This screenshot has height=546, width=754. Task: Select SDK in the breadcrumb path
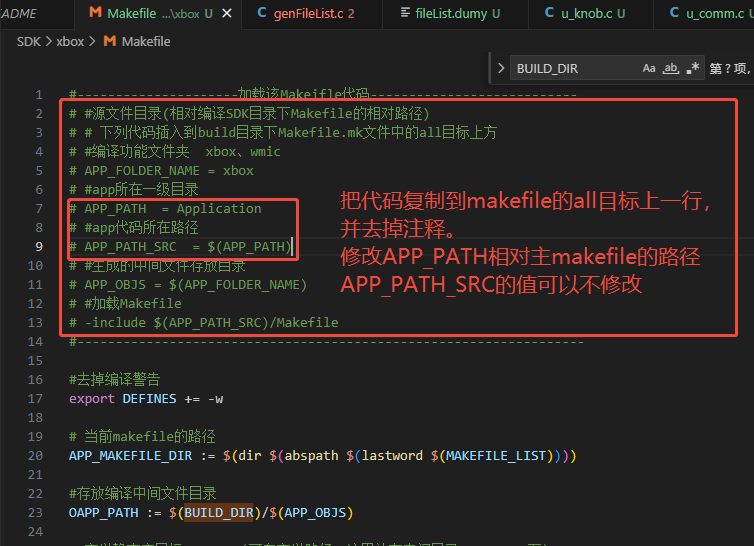coord(29,42)
